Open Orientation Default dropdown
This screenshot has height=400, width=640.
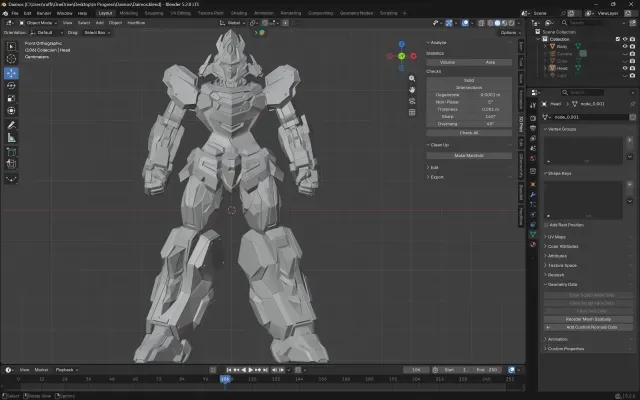[x=47, y=33]
